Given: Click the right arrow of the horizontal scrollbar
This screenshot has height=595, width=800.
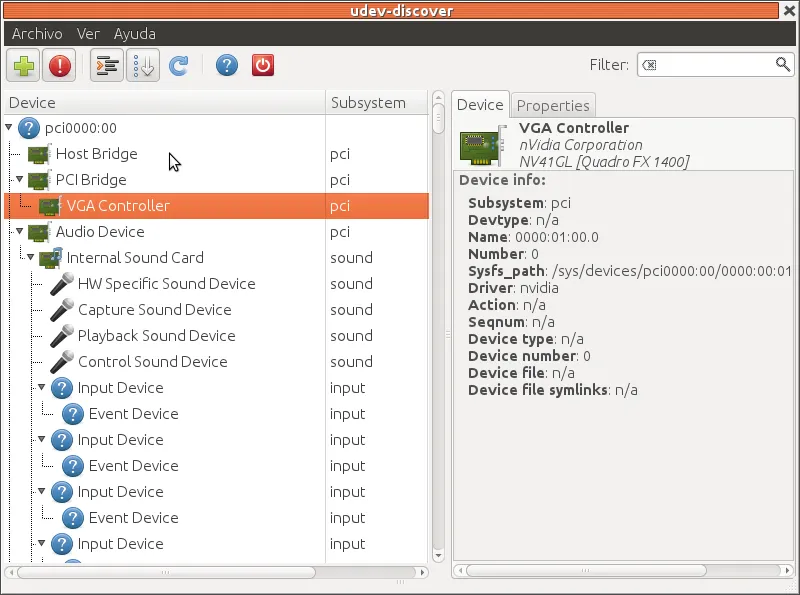Looking at the screenshot, I should tap(422, 572).
